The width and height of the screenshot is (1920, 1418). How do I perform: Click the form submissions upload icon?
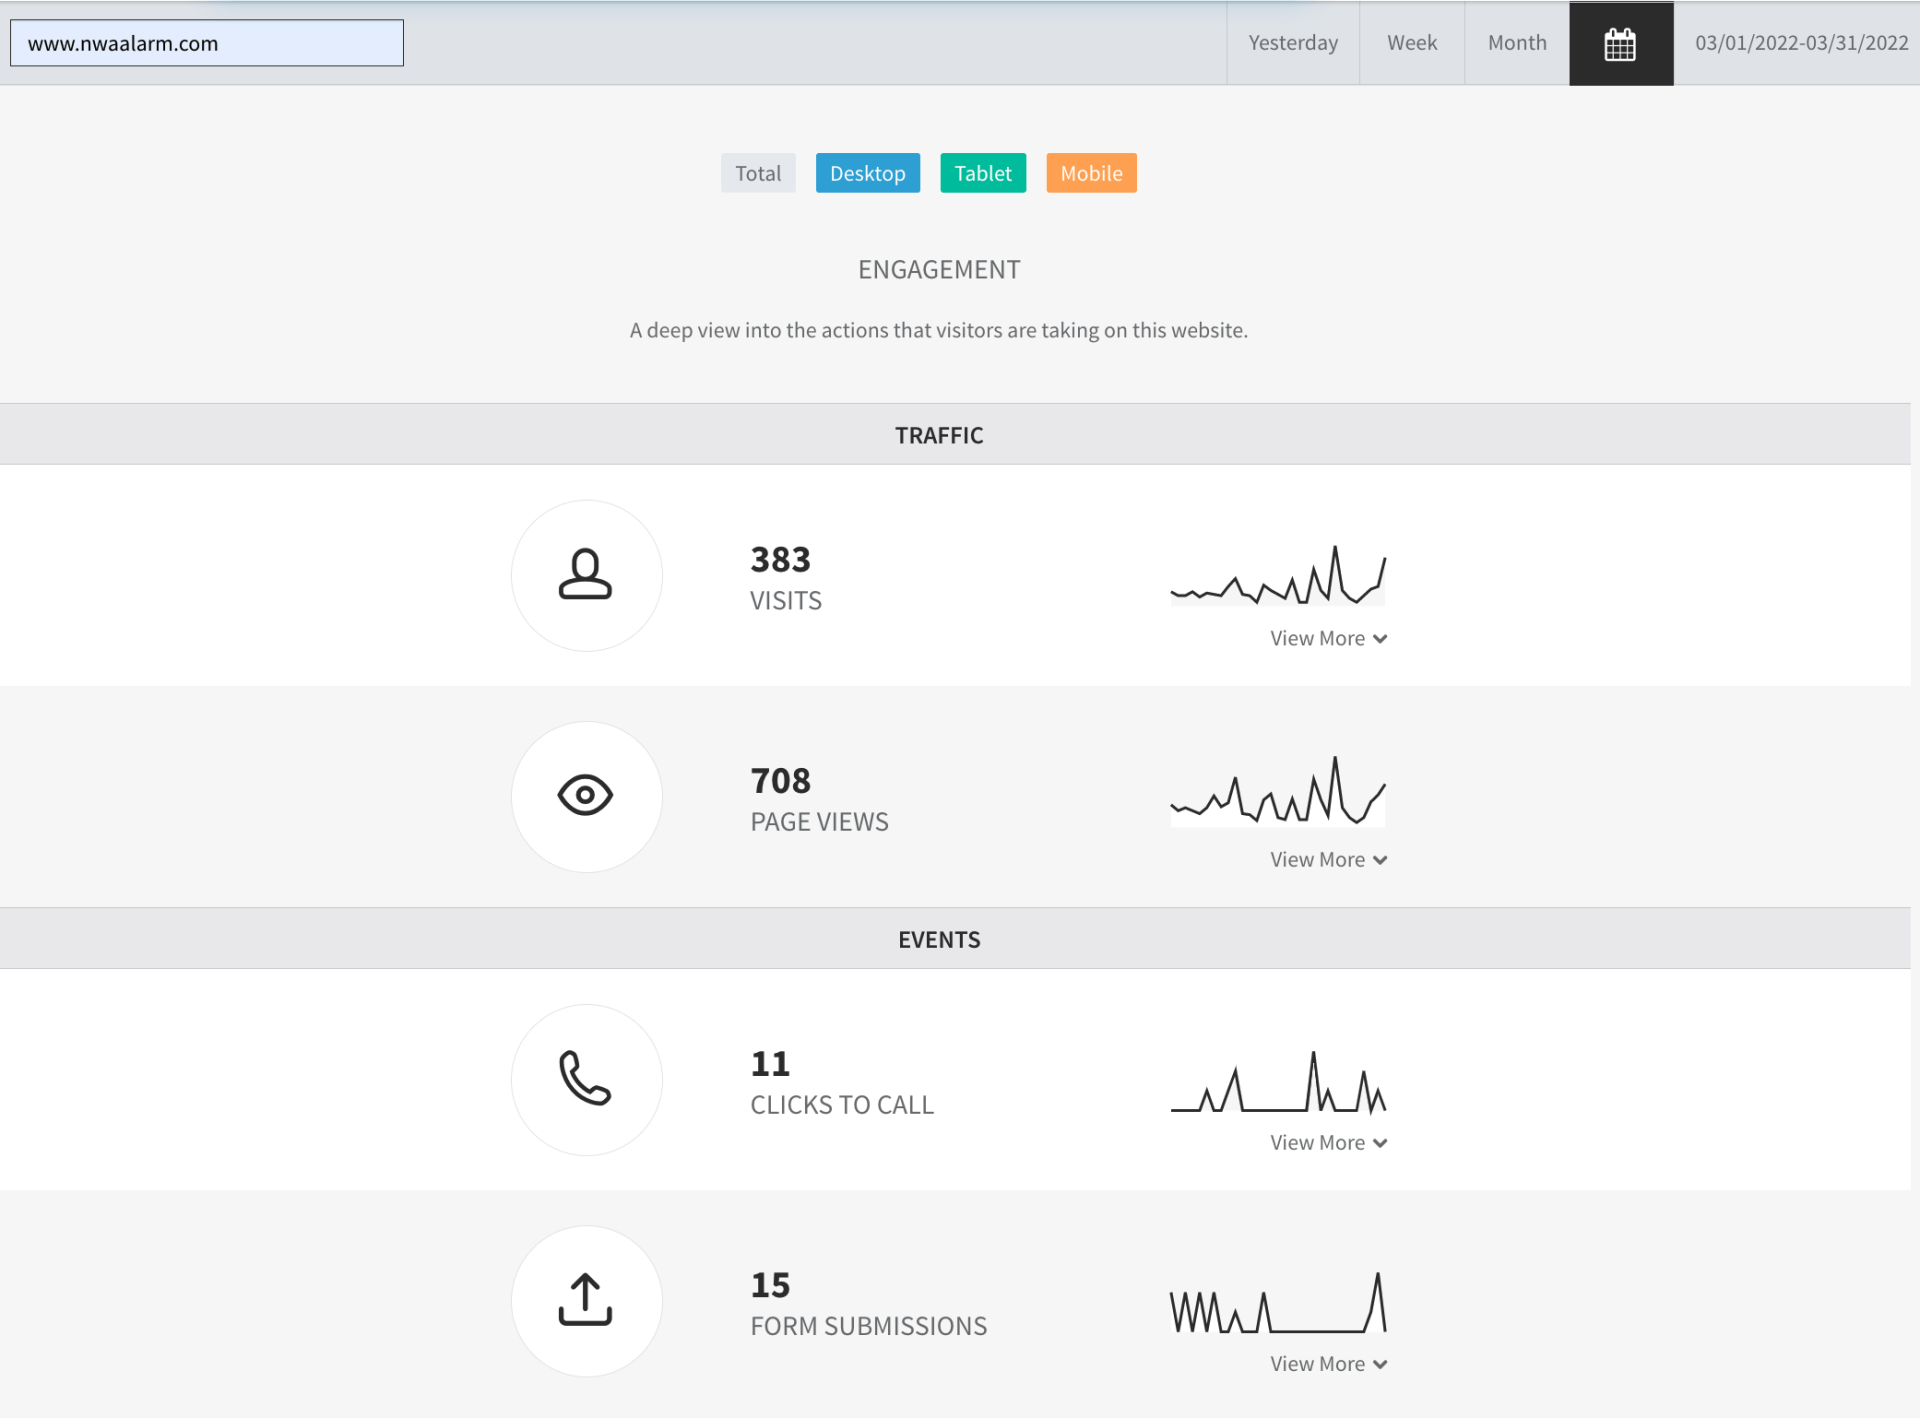click(586, 1300)
